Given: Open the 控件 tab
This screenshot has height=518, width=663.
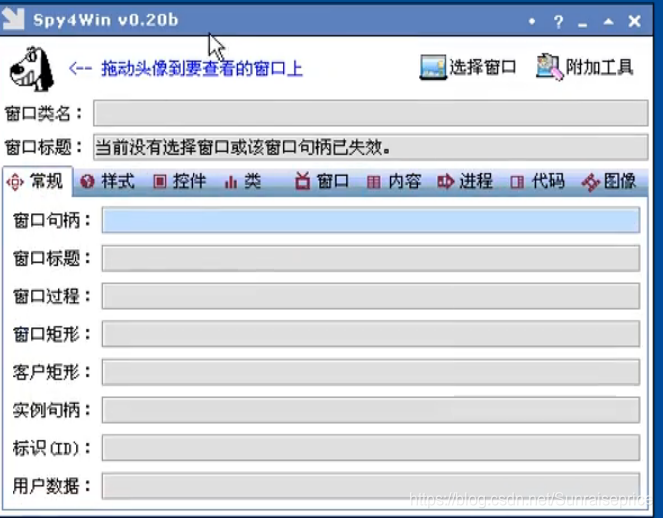Looking at the screenshot, I should 179,182.
